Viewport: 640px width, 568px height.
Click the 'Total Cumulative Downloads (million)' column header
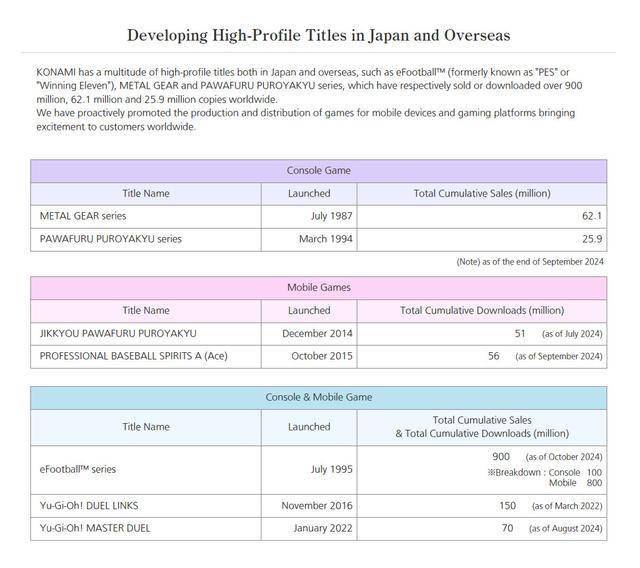pyautogui.click(x=482, y=311)
